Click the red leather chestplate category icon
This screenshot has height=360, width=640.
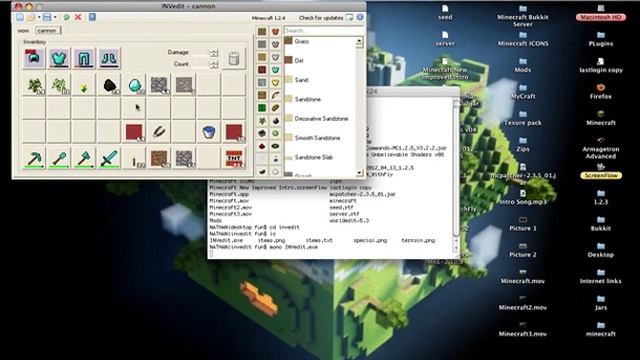click(x=276, y=31)
